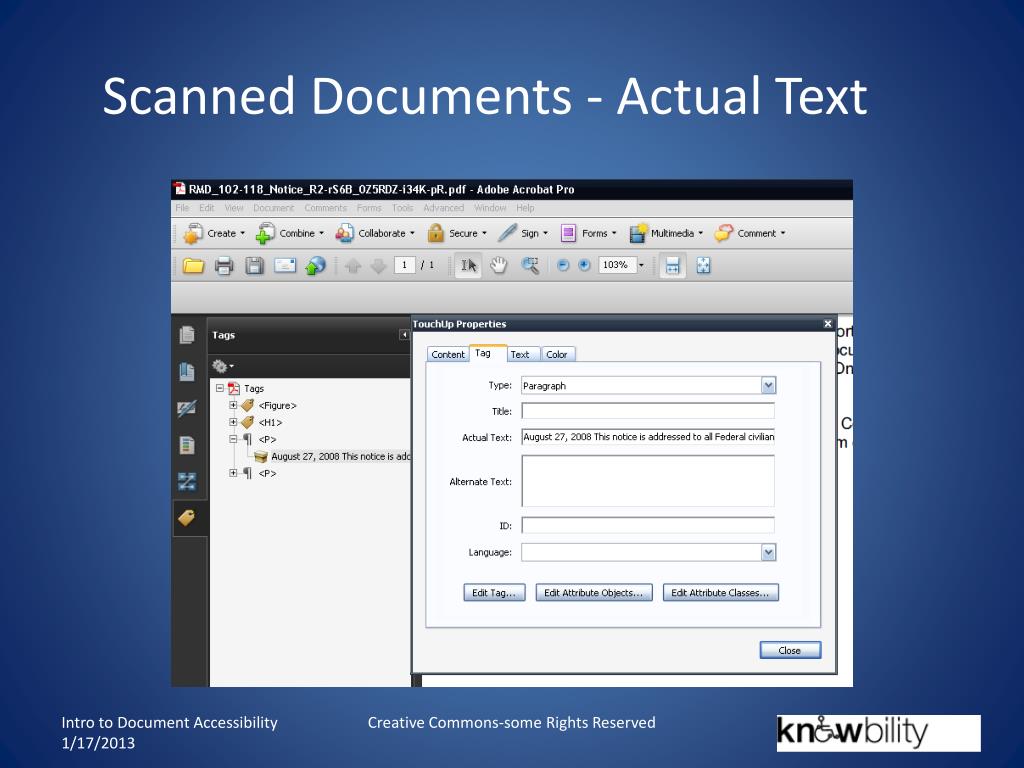Click the Email envelope icon
The width and height of the screenshot is (1024, 768).
click(x=285, y=265)
